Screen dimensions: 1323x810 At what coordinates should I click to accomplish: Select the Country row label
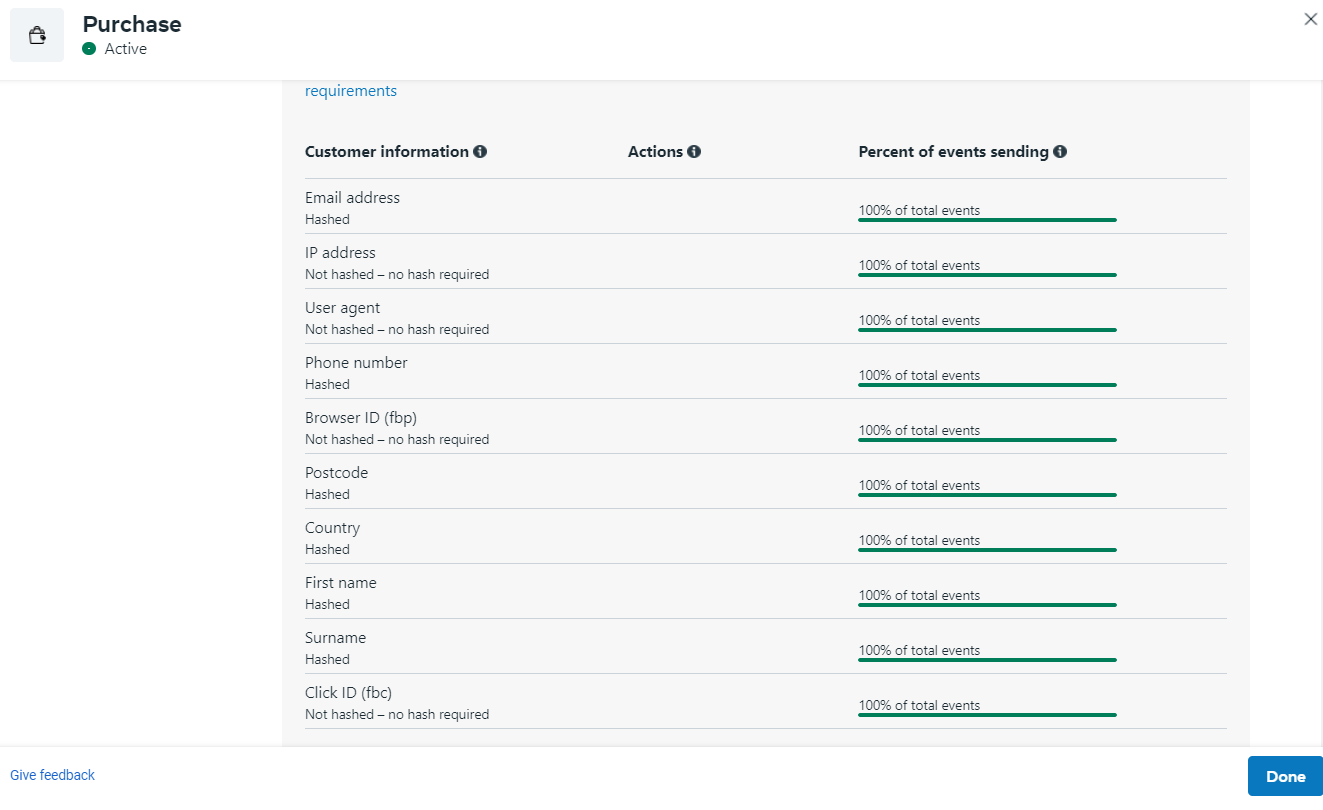click(x=332, y=528)
